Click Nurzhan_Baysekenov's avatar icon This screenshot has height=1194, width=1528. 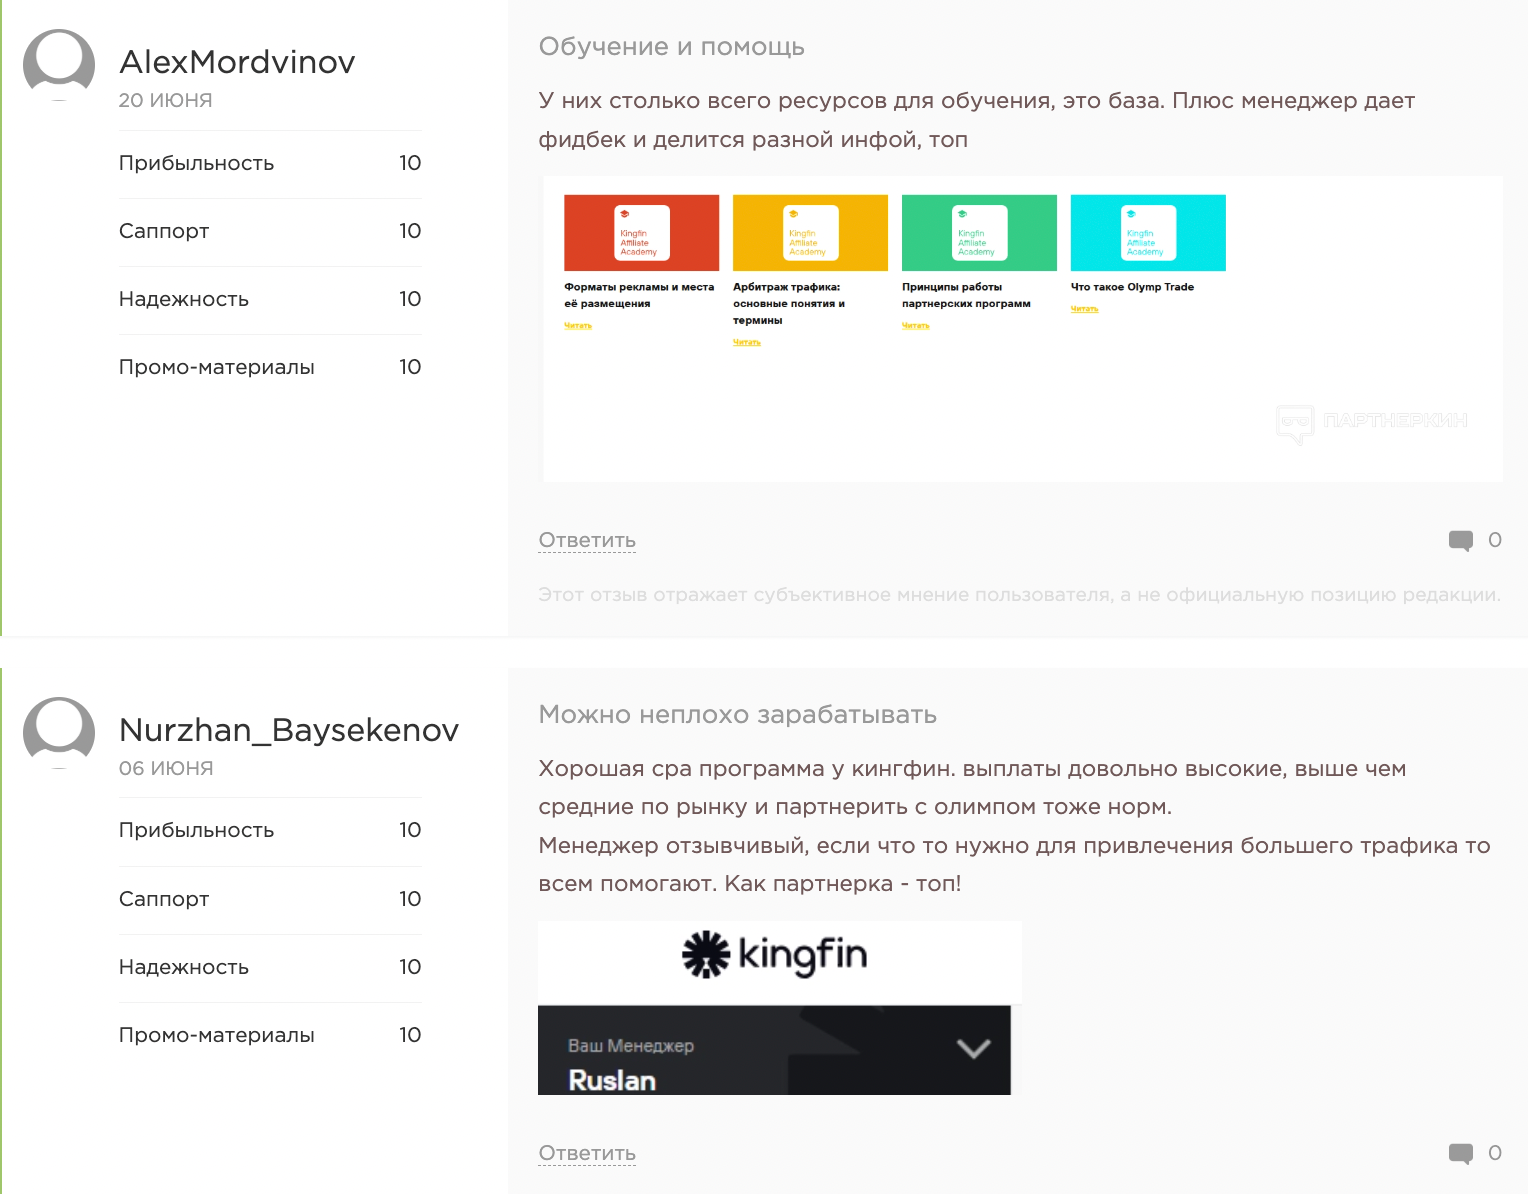pyautogui.click(x=59, y=733)
